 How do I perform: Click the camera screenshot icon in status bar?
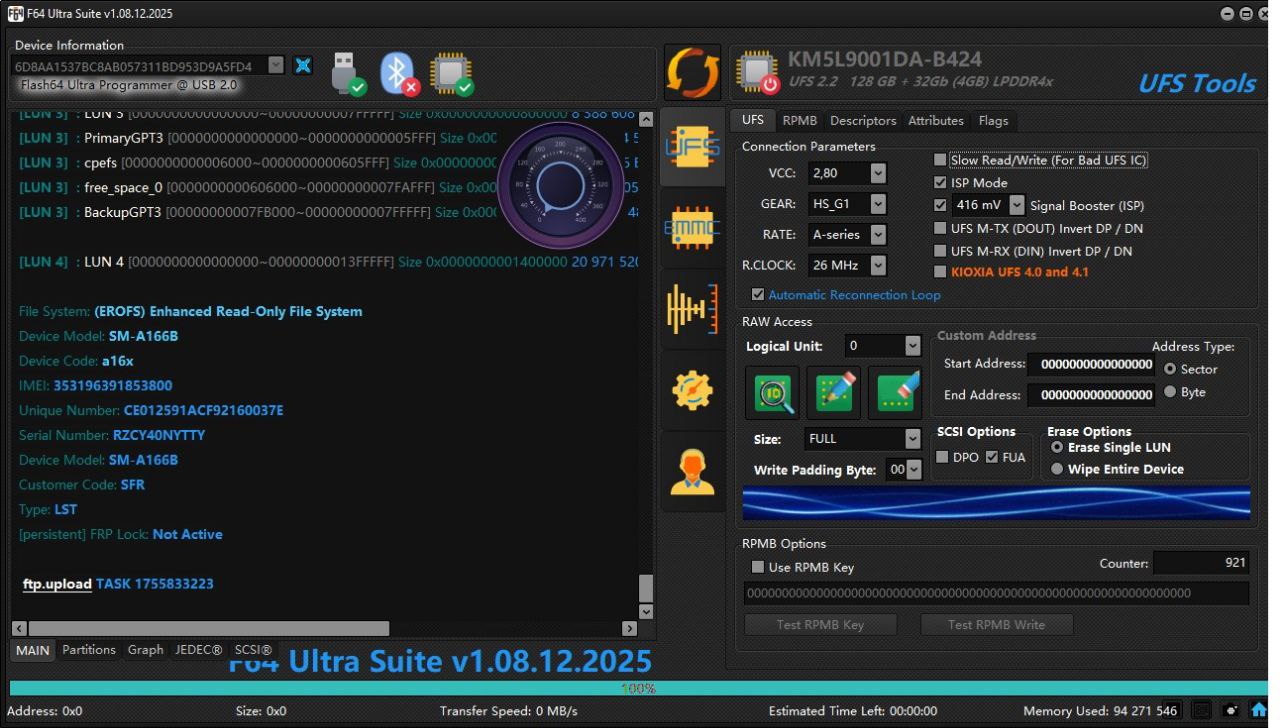point(1231,711)
